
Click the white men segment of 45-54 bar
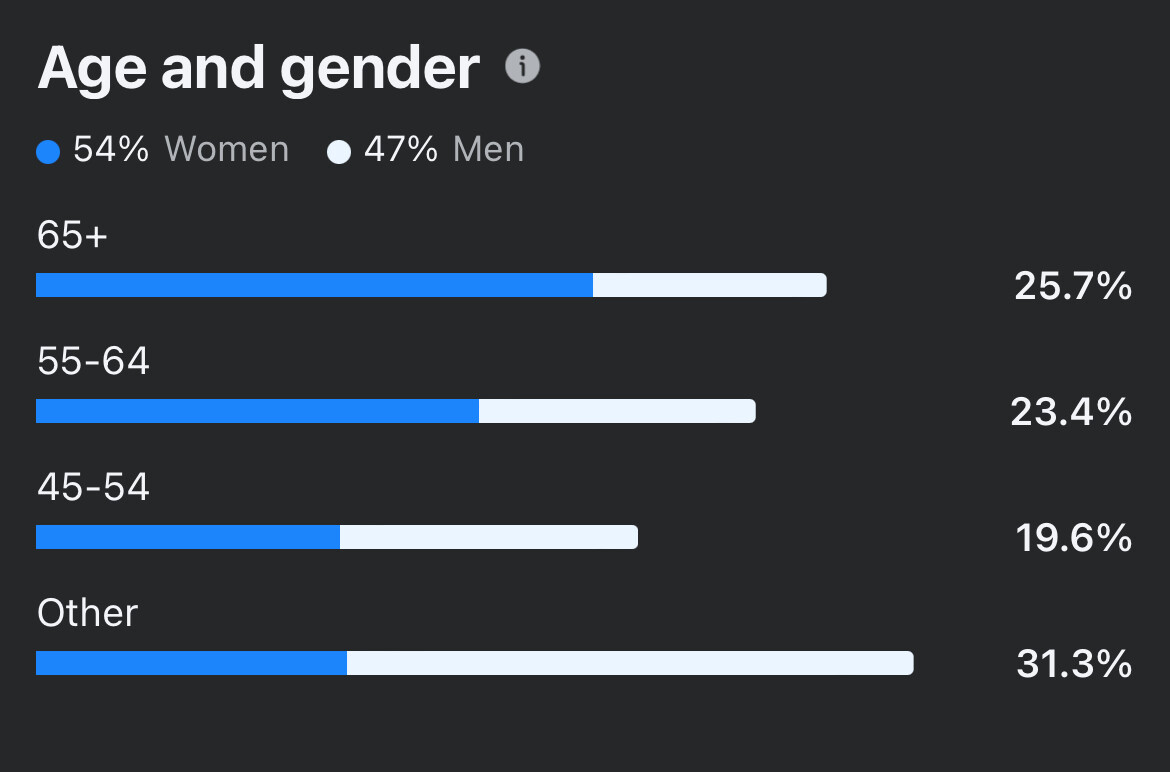[x=488, y=537]
